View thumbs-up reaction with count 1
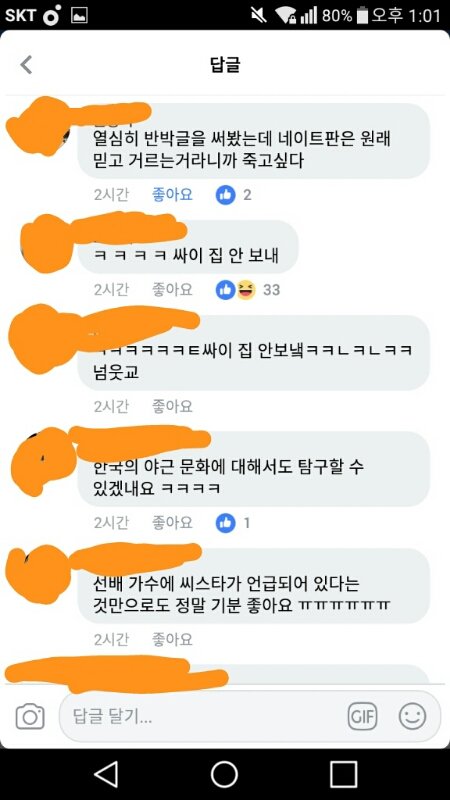The width and height of the screenshot is (450, 800). (232, 522)
